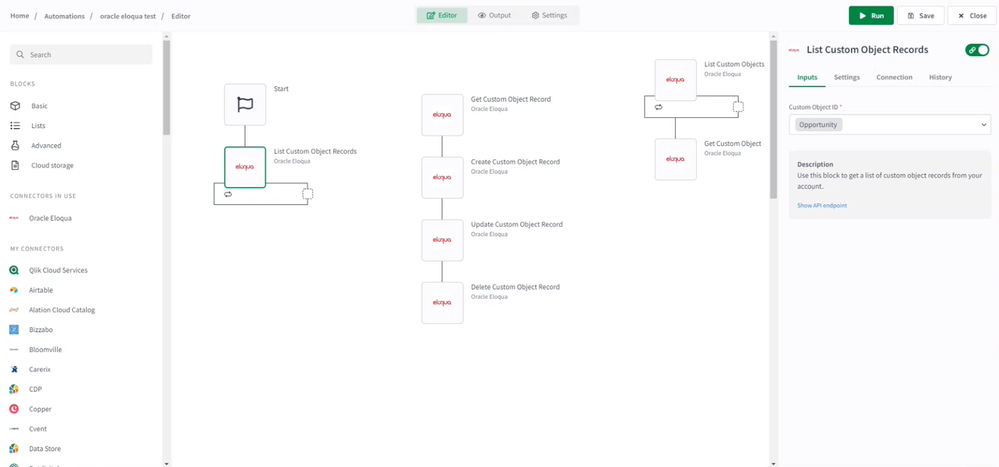The image size is (999, 467).
Task: Select the Update Custom Object Record block
Action: pyautogui.click(x=442, y=240)
